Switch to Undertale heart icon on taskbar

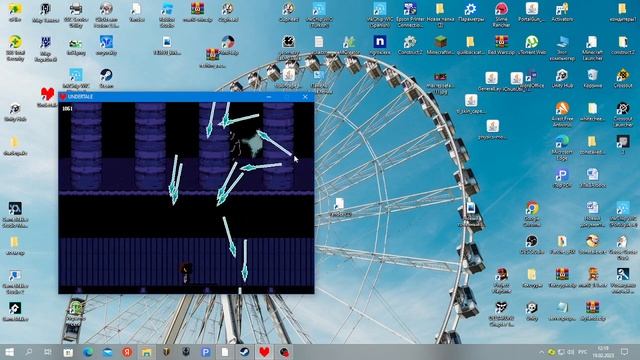coord(264,352)
